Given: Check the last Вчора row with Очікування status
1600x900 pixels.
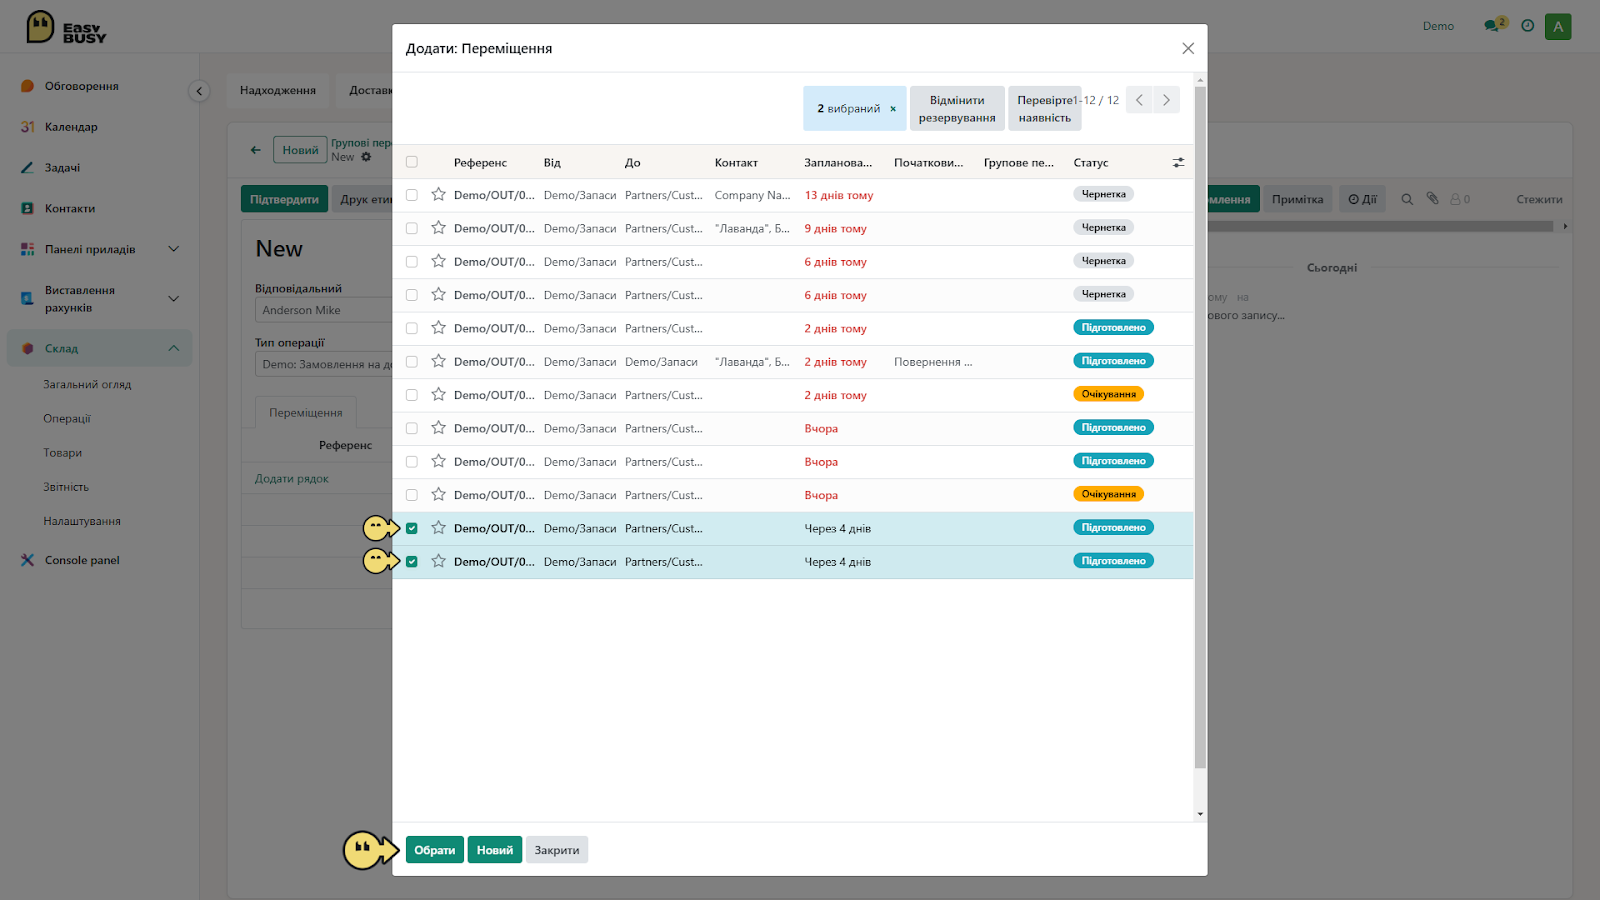Looking at the screenshot, I should point(412,495).
